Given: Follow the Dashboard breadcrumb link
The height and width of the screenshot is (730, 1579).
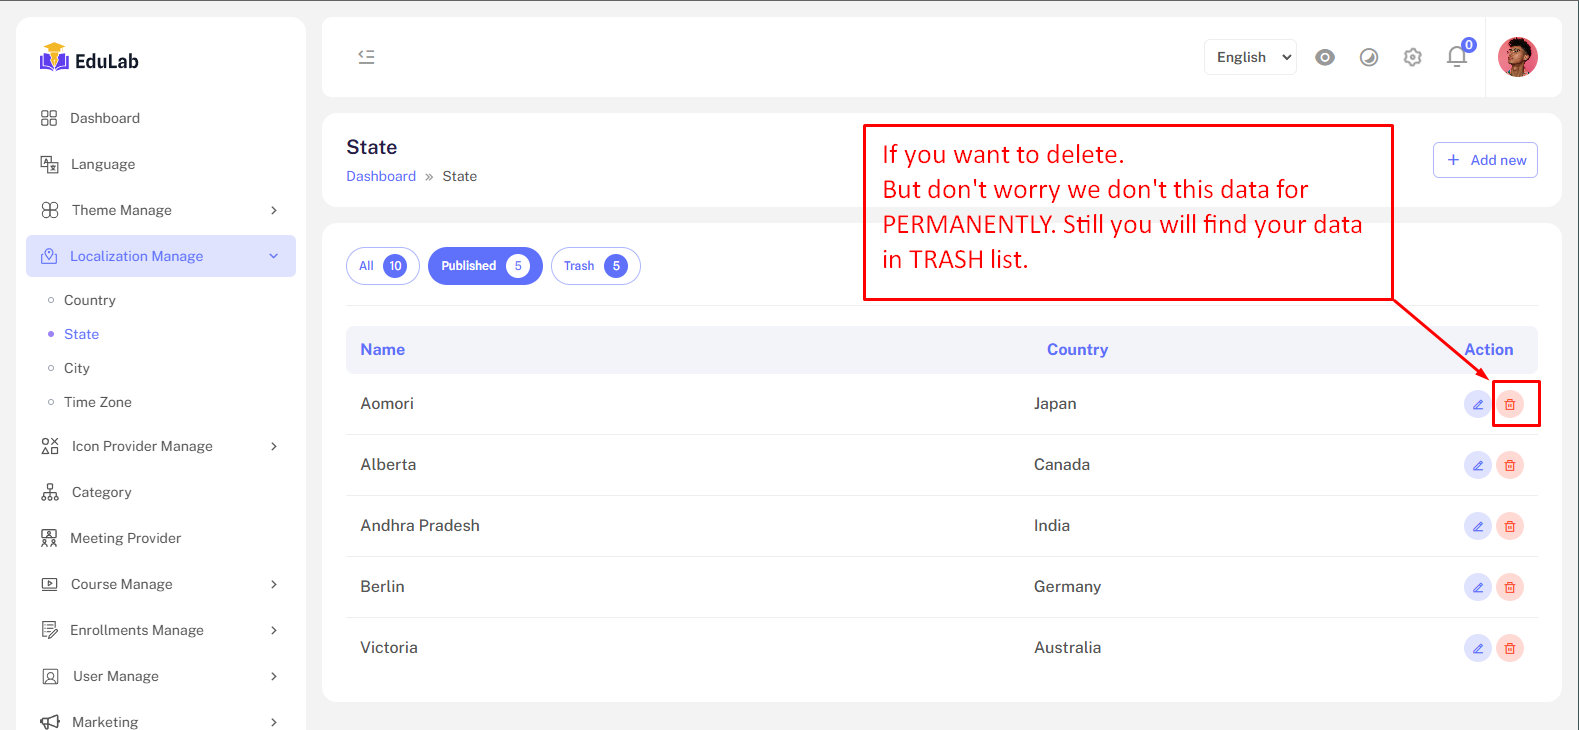Looking at the screenshot, I should click(x=381, y=176).
